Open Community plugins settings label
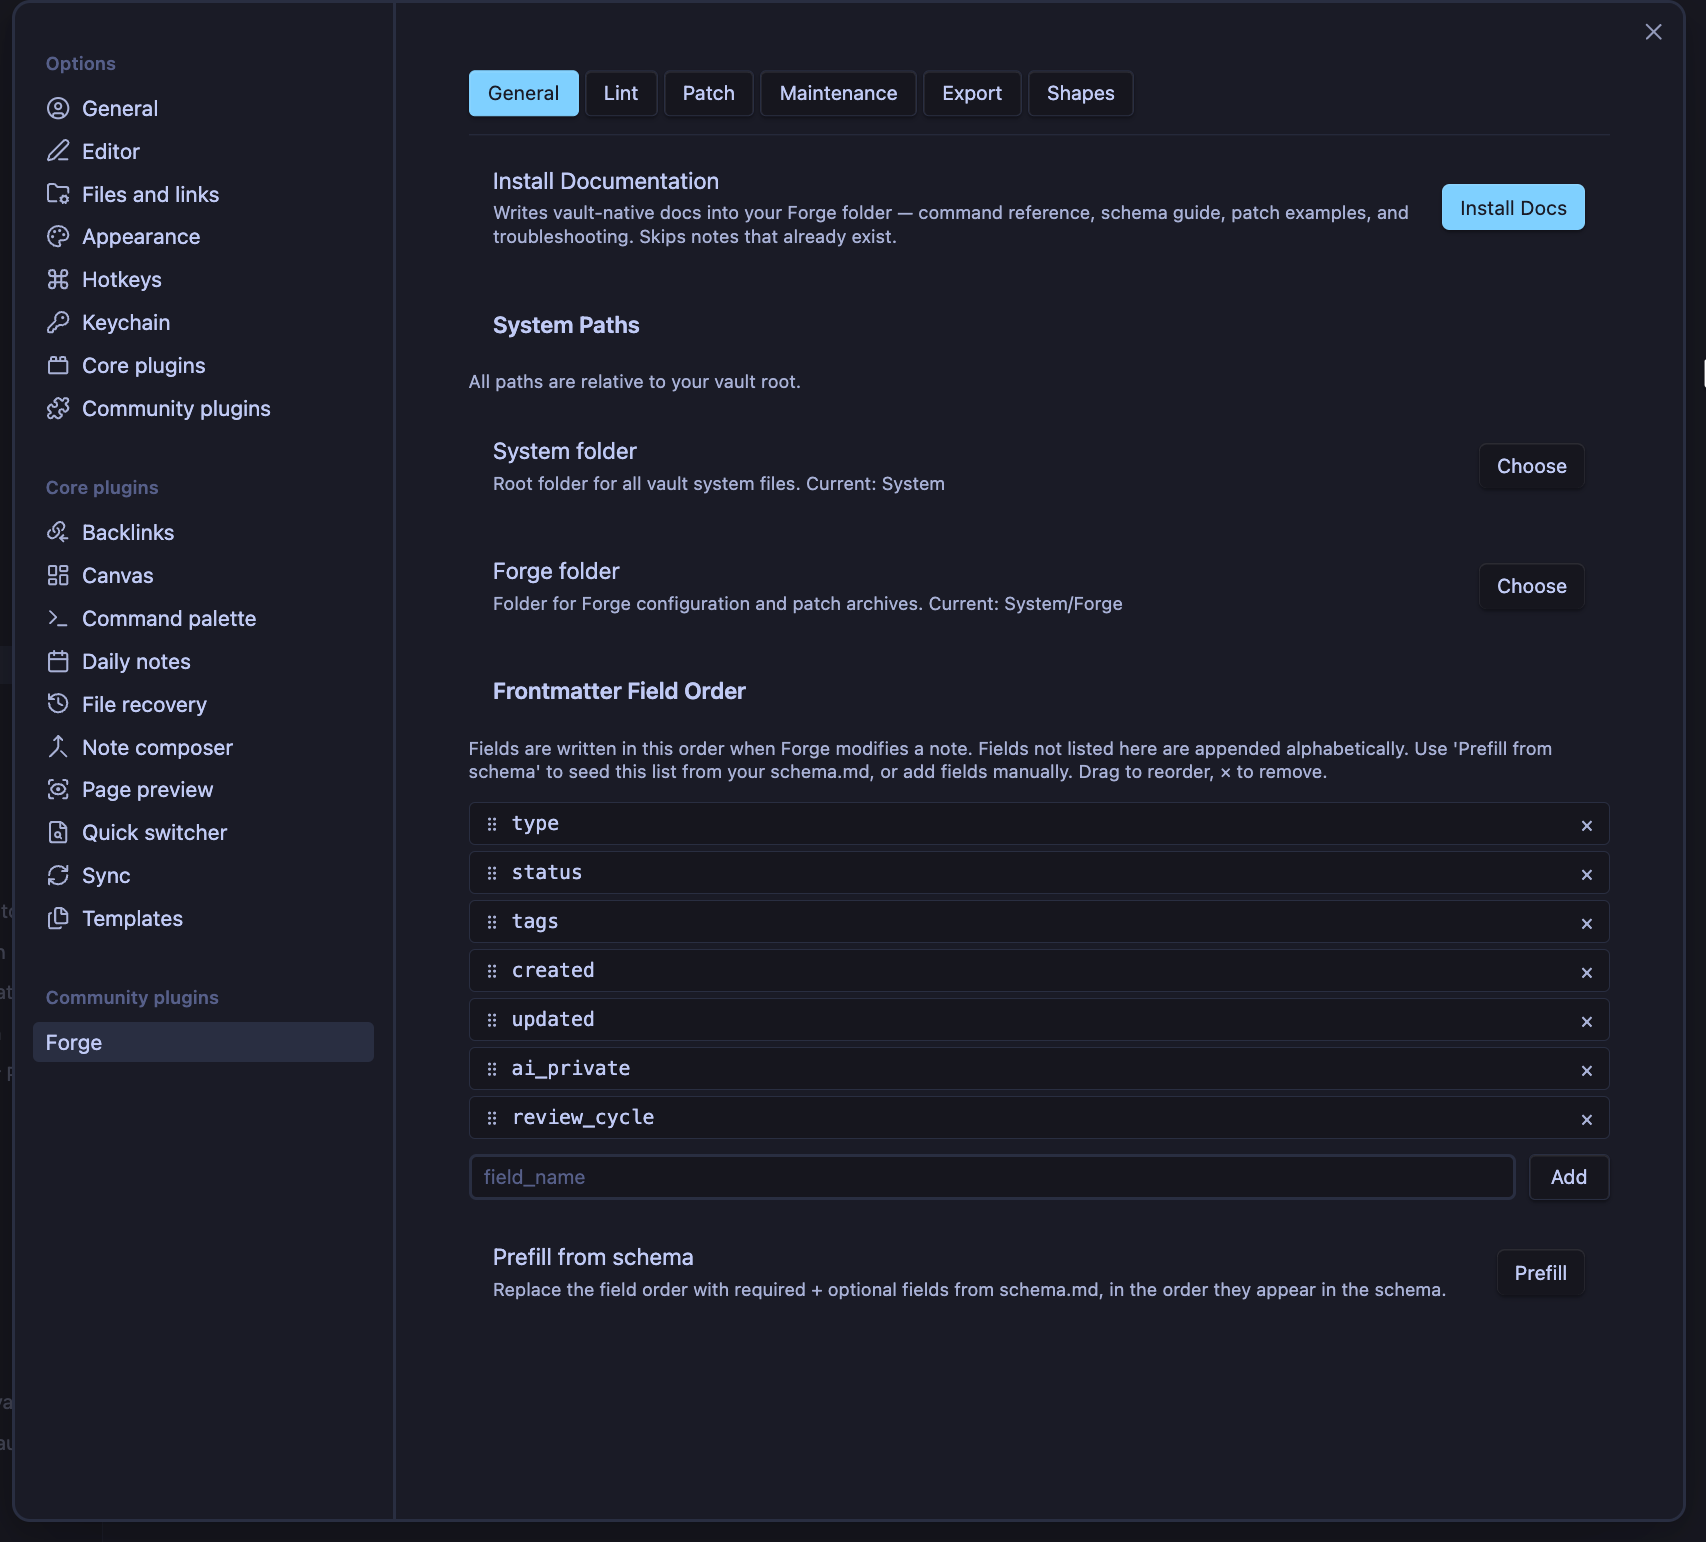This screenshot has width=1706, height=1542. (x=176, y=408)
